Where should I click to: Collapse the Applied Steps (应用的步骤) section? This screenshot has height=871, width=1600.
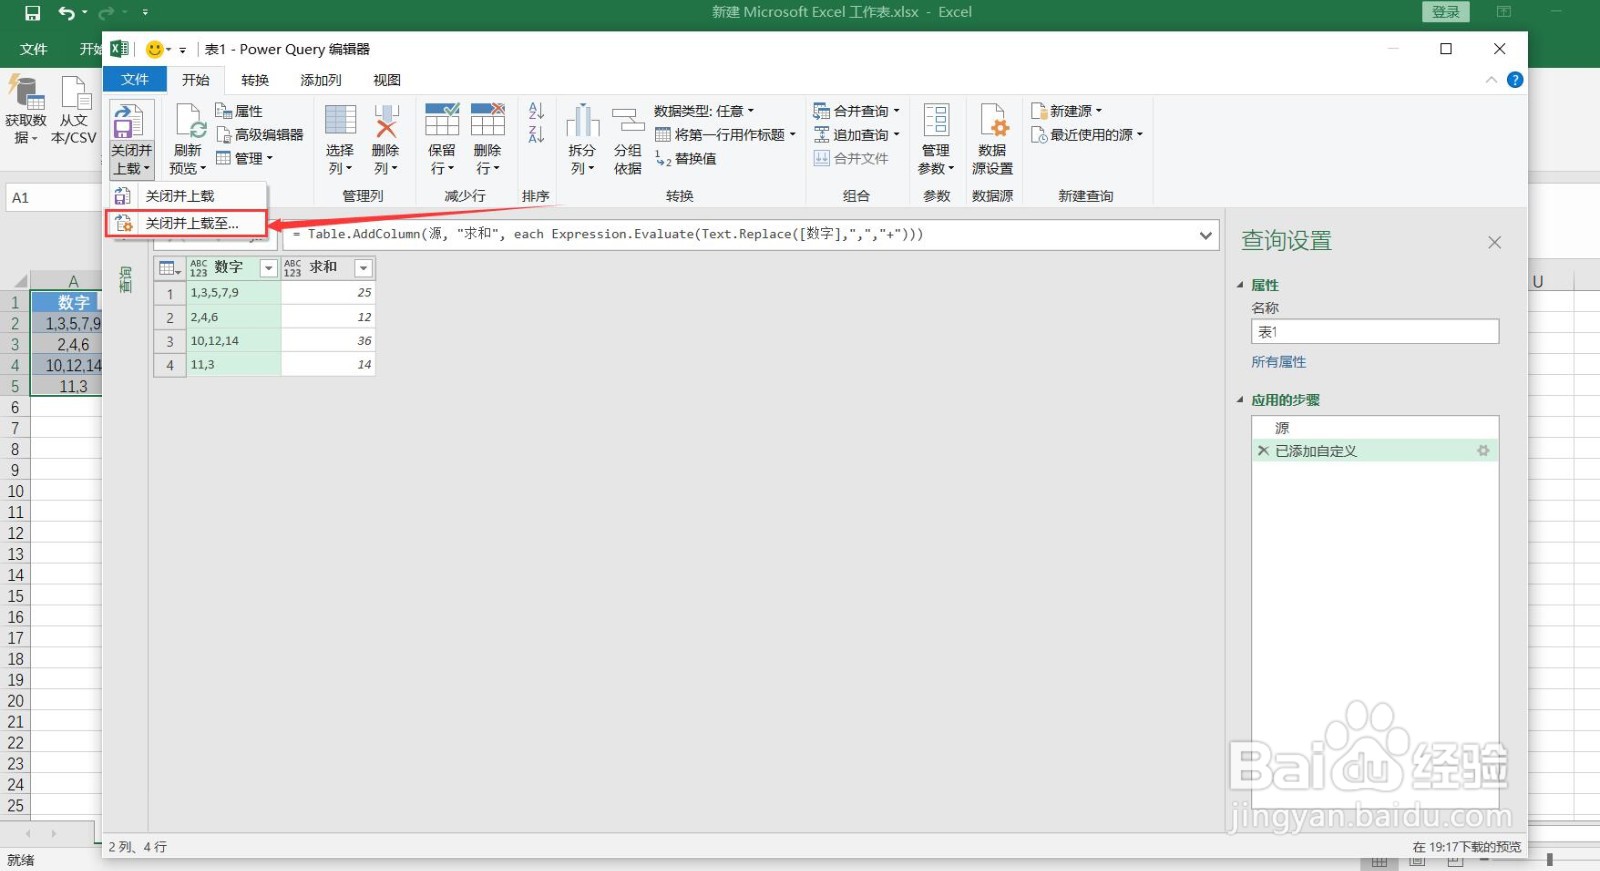[x=1240, y=400]
